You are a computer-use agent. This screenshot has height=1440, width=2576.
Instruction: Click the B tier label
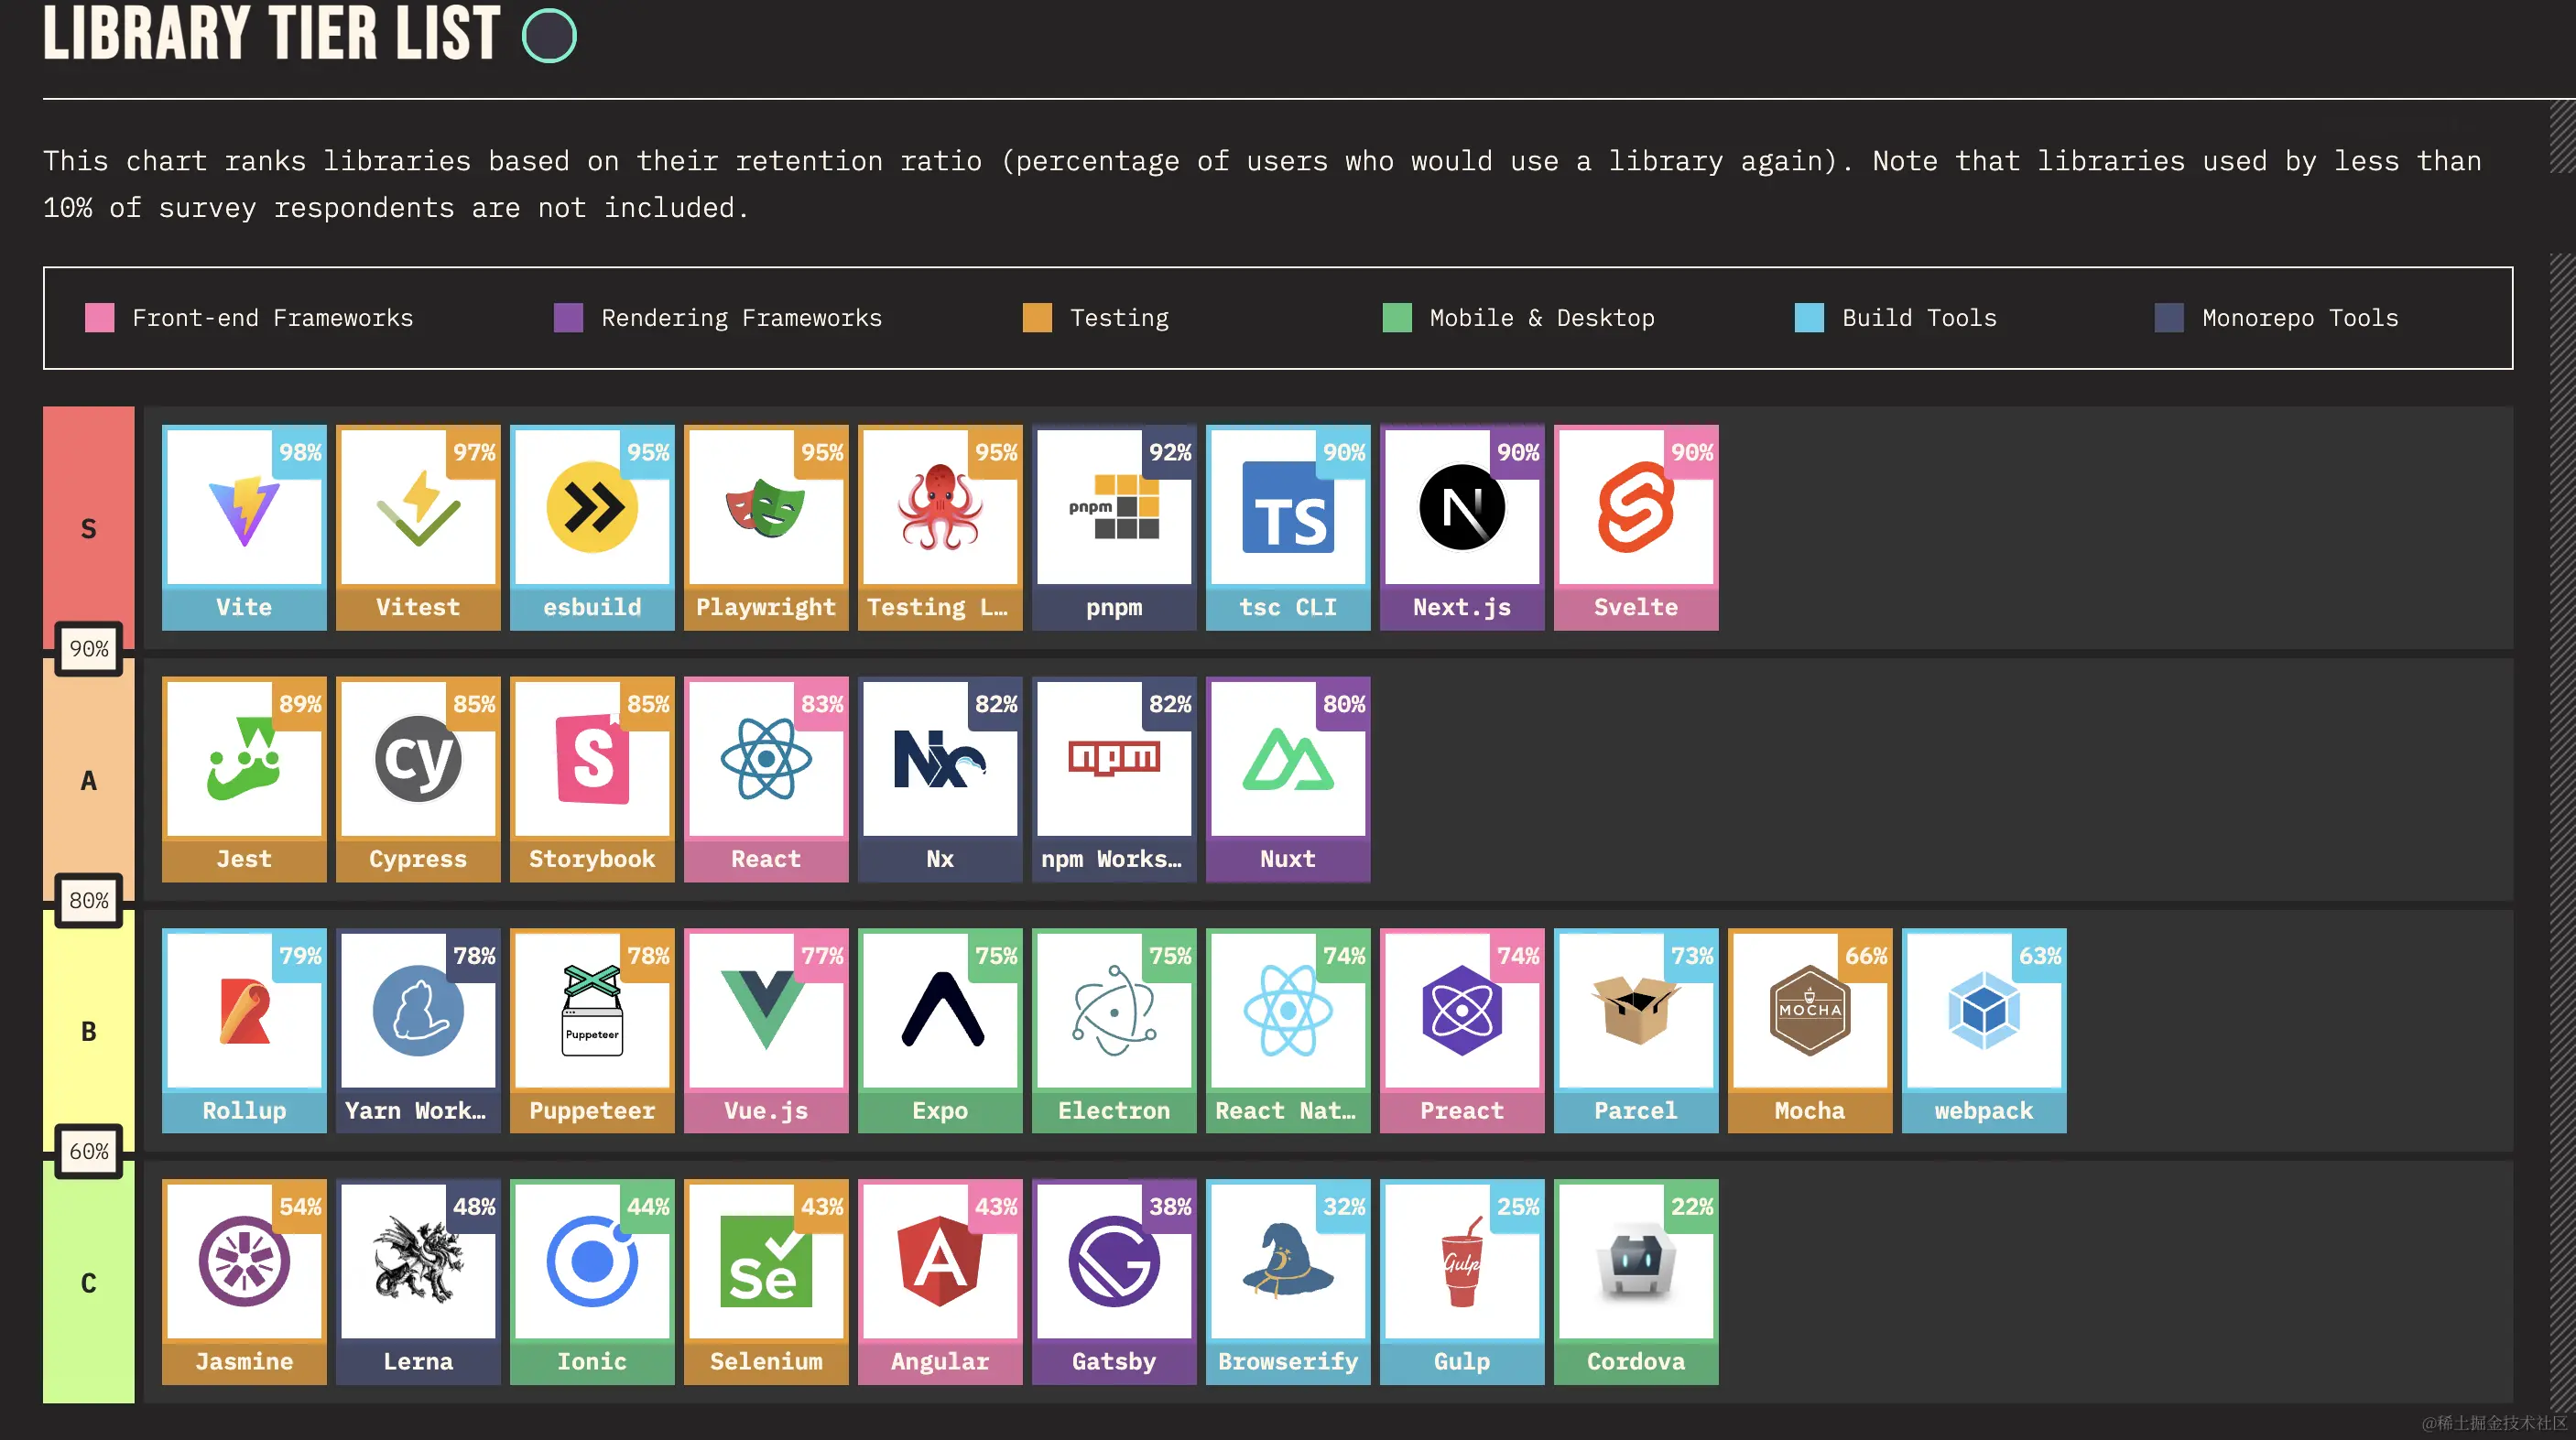(88, 1032)
